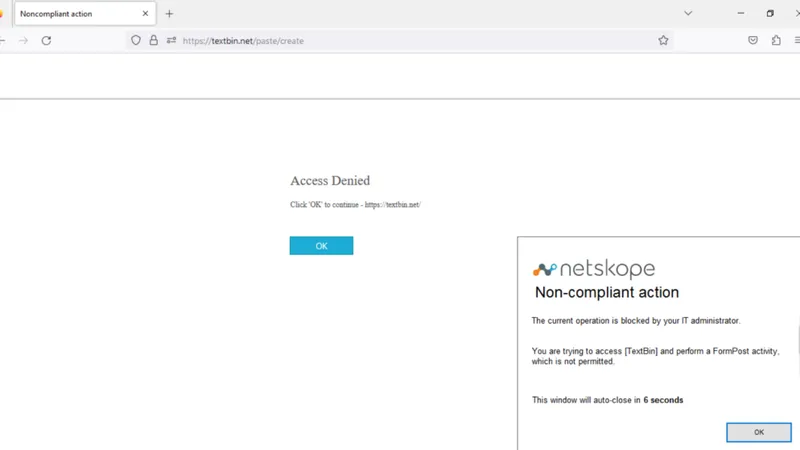Viewport: 800px width, 450px height.
Task: Click the forward navigation arrow
Action: click(23, 40)
